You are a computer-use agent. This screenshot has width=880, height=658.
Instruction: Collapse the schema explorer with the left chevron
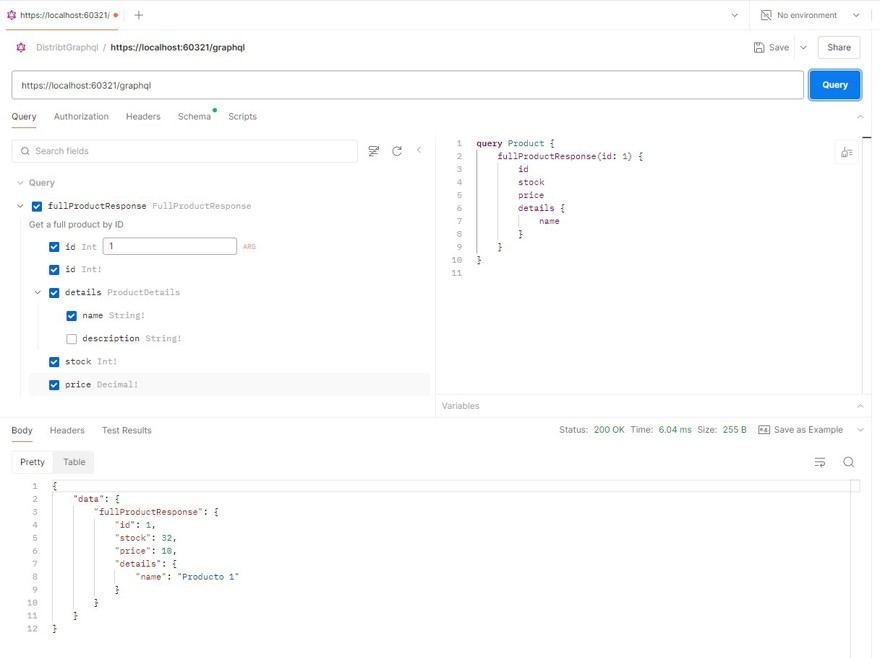click(419, 150)
